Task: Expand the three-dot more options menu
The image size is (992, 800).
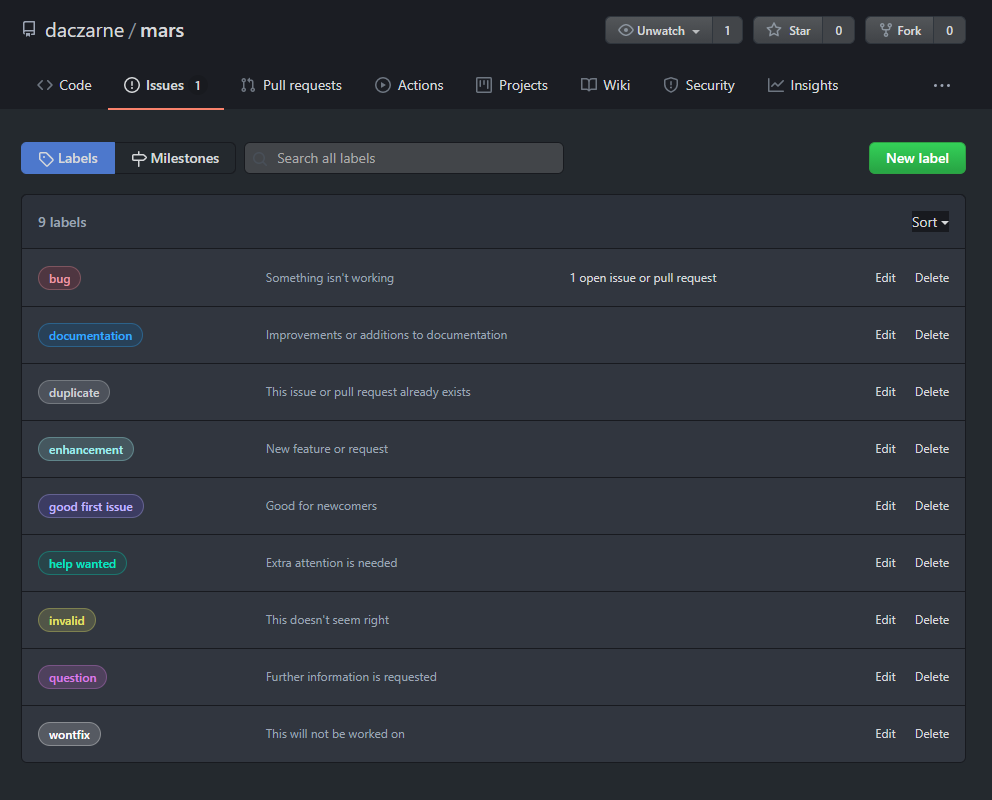Action: [942, 86]
